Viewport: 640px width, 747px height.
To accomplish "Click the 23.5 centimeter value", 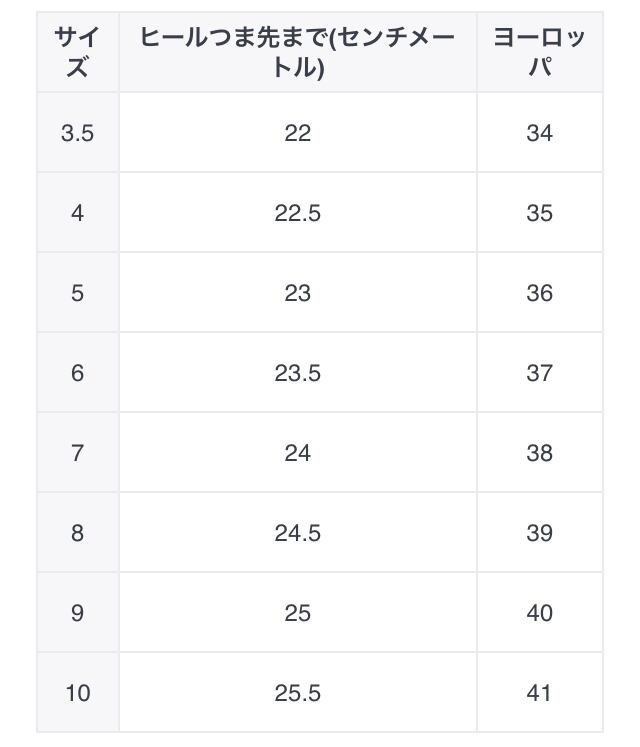I will point(297,373).
